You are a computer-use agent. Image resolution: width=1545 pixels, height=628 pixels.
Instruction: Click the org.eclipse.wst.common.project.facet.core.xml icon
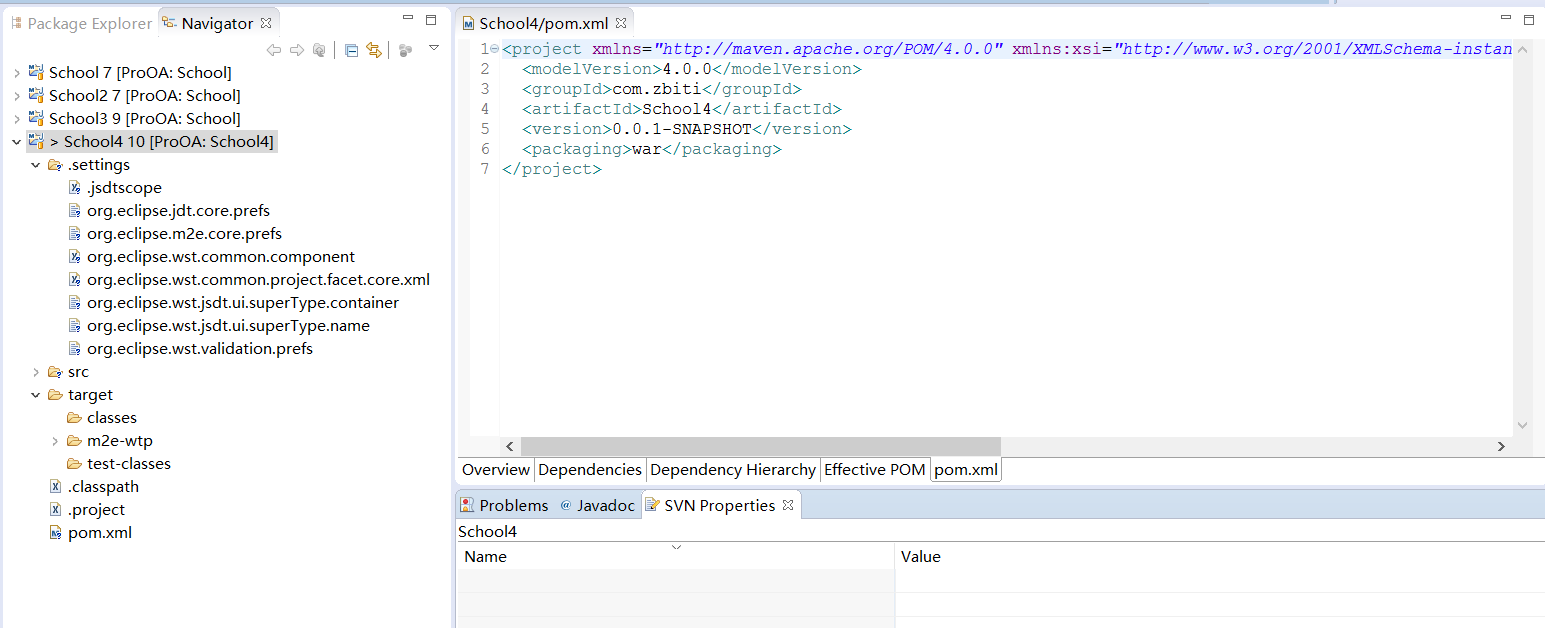(x=74, y=280)
